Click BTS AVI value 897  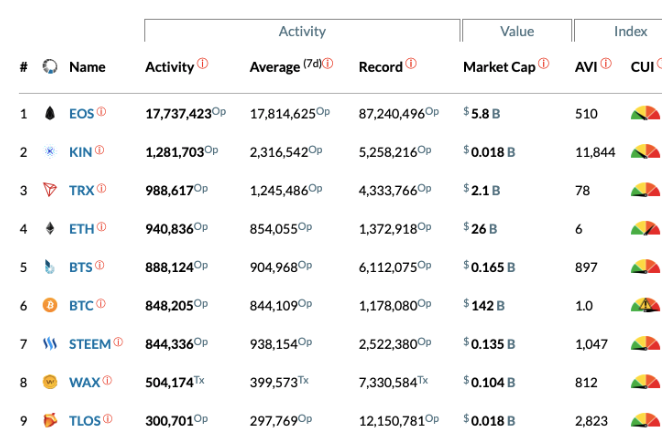[x=586, y=267]
